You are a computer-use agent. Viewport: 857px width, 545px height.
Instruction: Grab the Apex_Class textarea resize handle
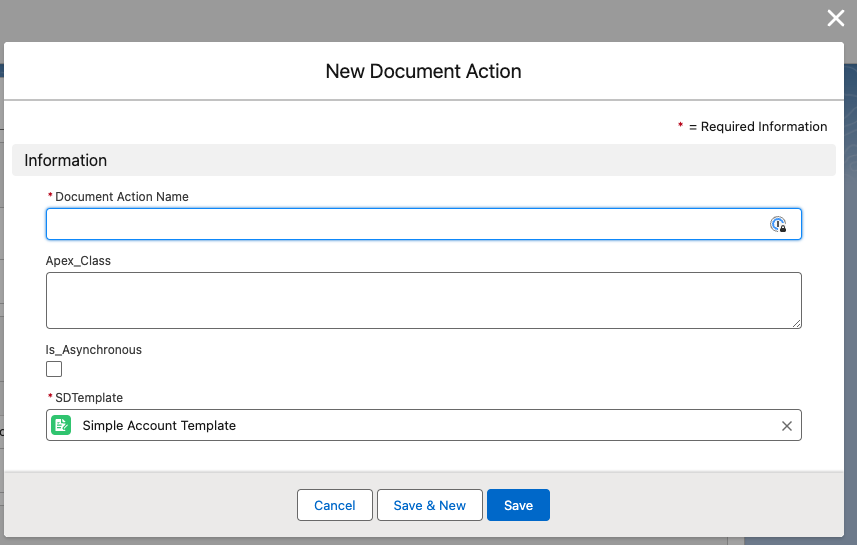(796, 324)
